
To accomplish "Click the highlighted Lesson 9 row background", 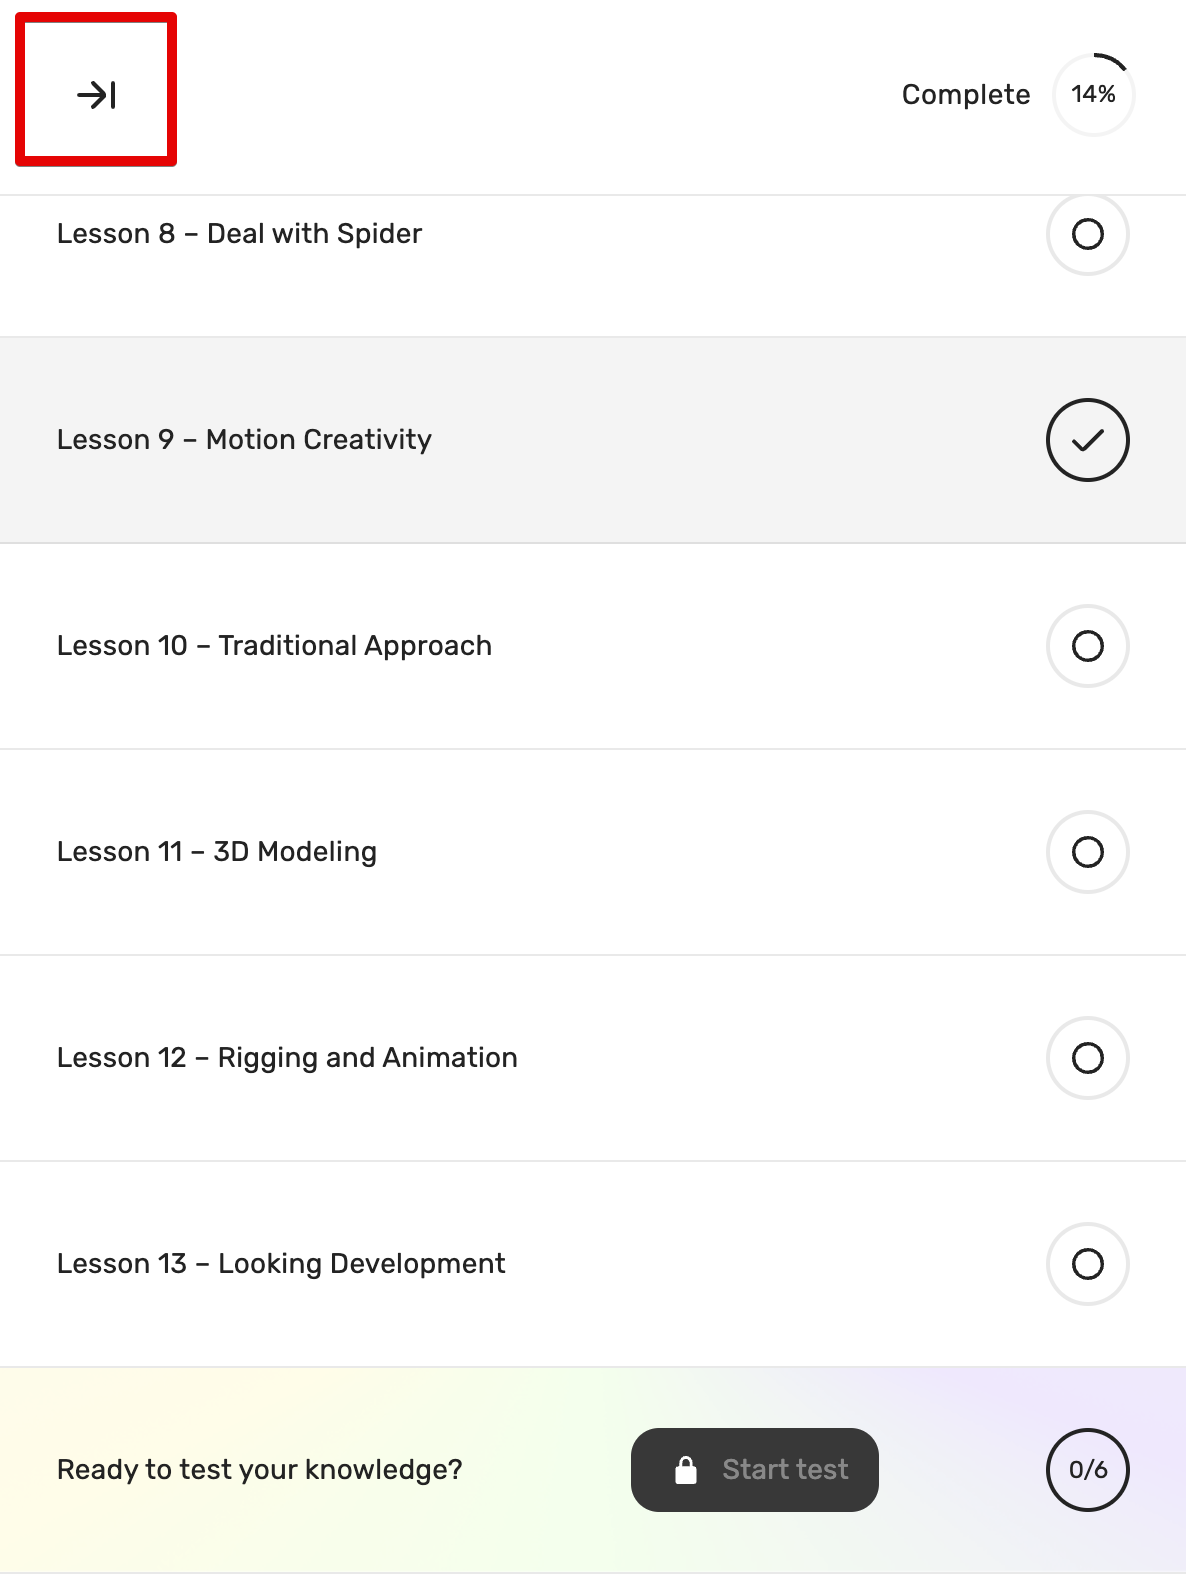I will tap(593, 440).
